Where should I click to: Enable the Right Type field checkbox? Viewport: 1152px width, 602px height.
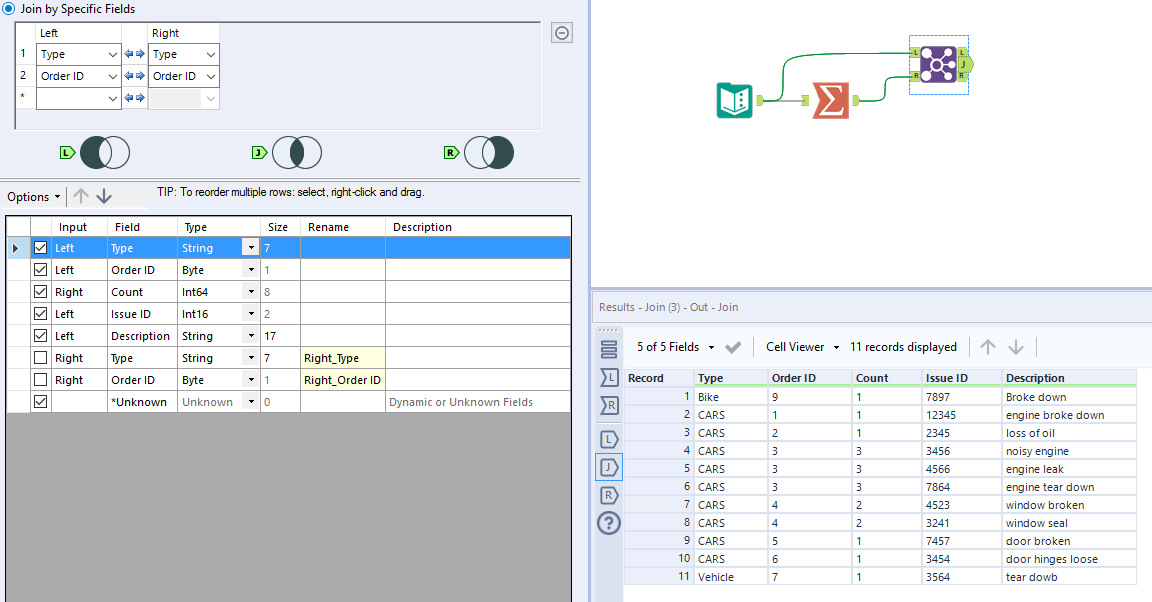click(x=42, y=357)
